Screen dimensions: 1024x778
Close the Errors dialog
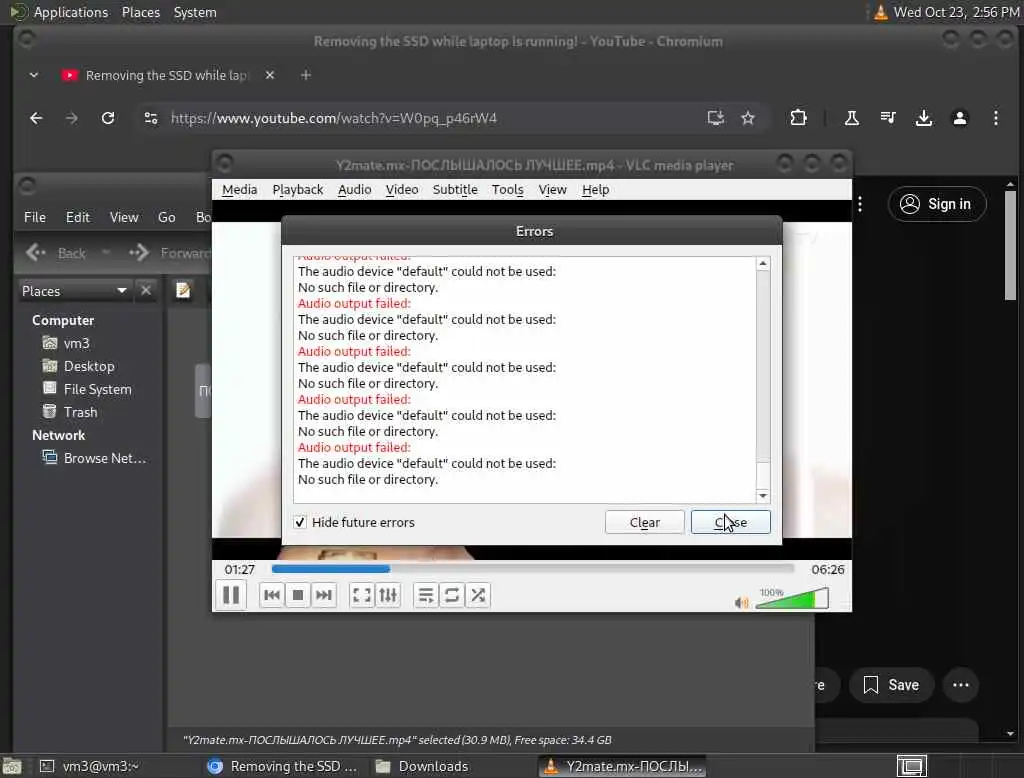[x=730, y=522]
